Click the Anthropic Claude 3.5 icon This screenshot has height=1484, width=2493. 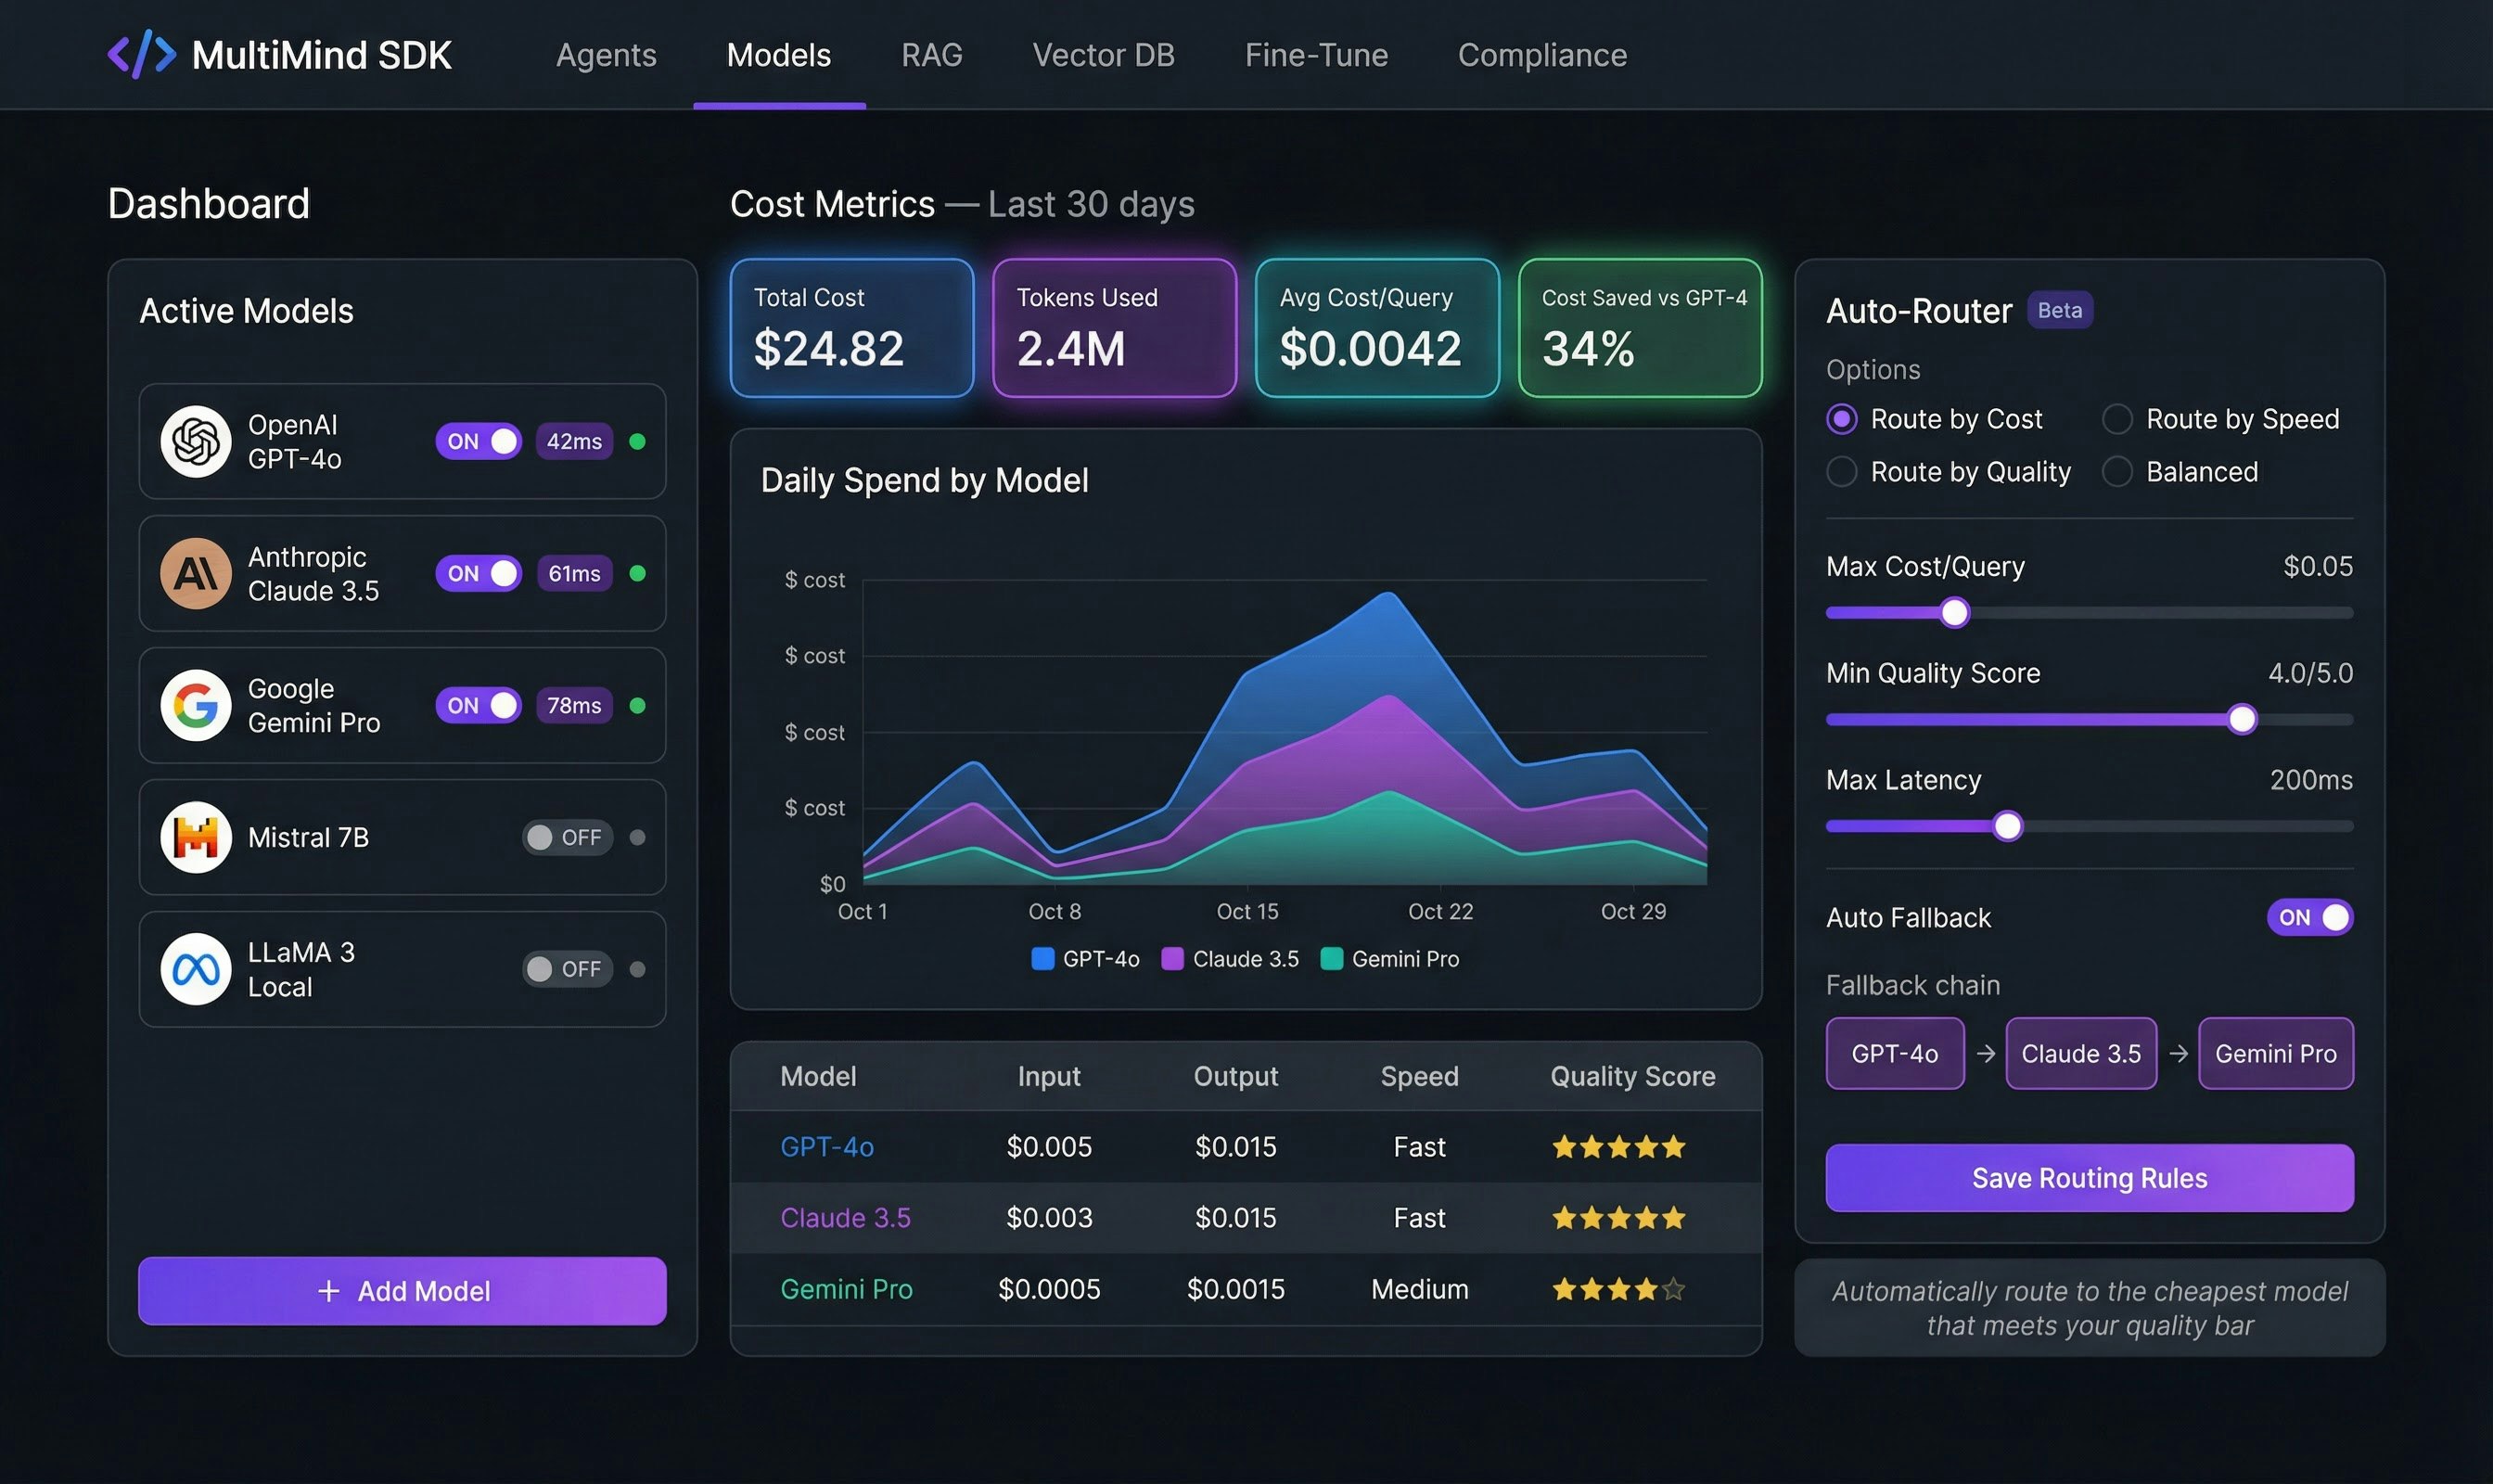pos(196,573)
